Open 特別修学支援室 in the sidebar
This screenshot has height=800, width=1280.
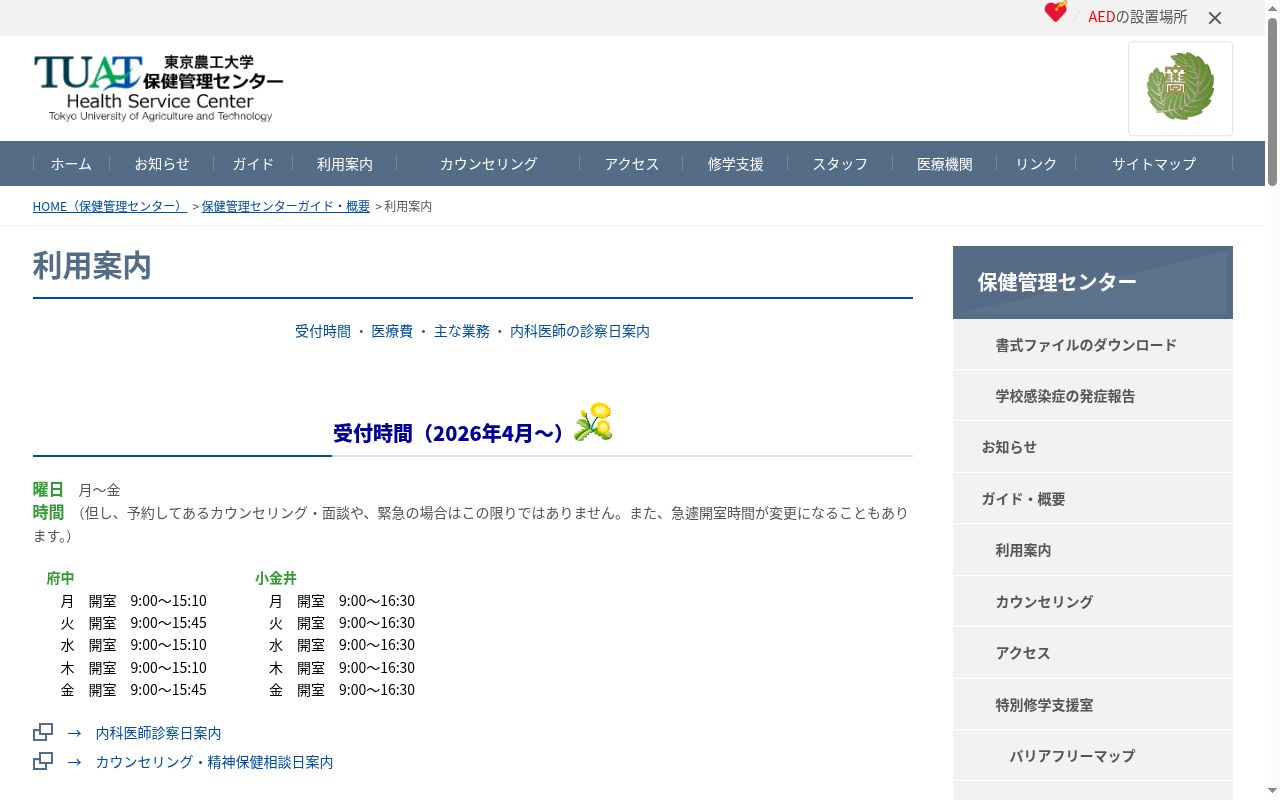tap(1093, 705)
